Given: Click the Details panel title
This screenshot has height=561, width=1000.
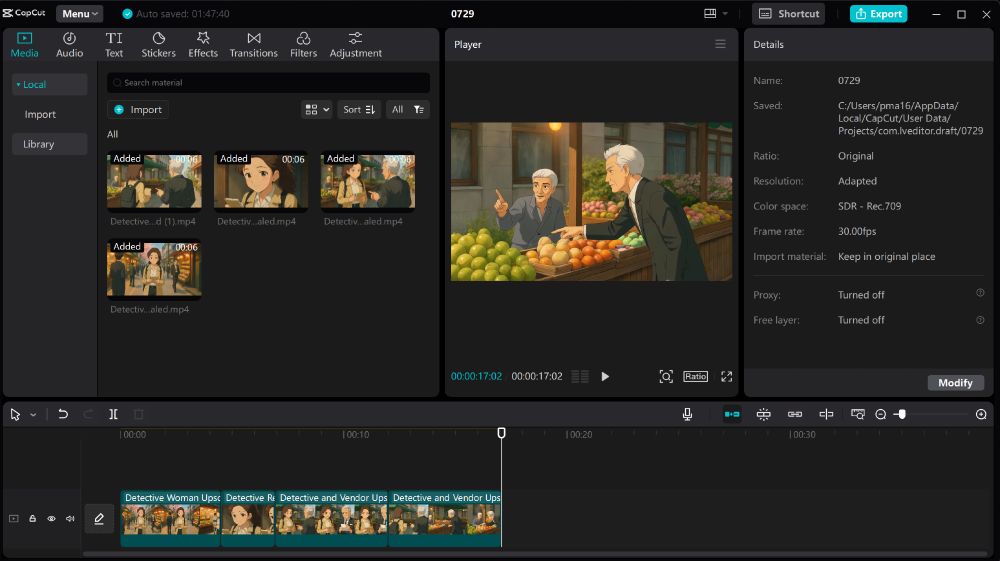Looking at the screenshot, I should pos(768,45).
